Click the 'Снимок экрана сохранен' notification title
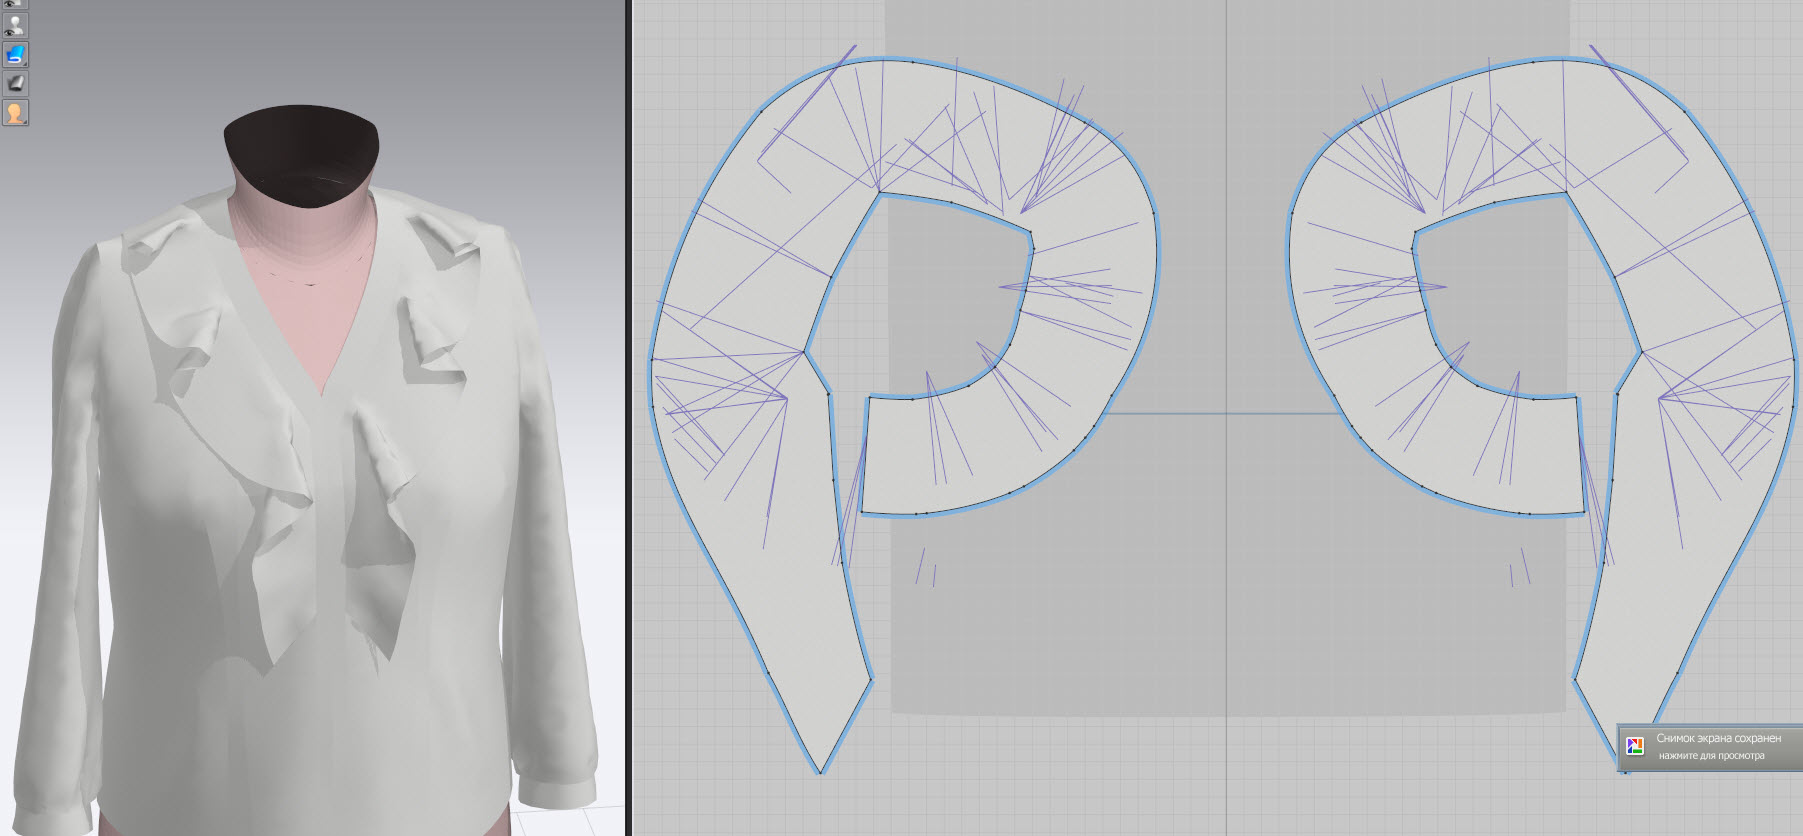Screen dimensions: 1803x836 (1718, 738)
